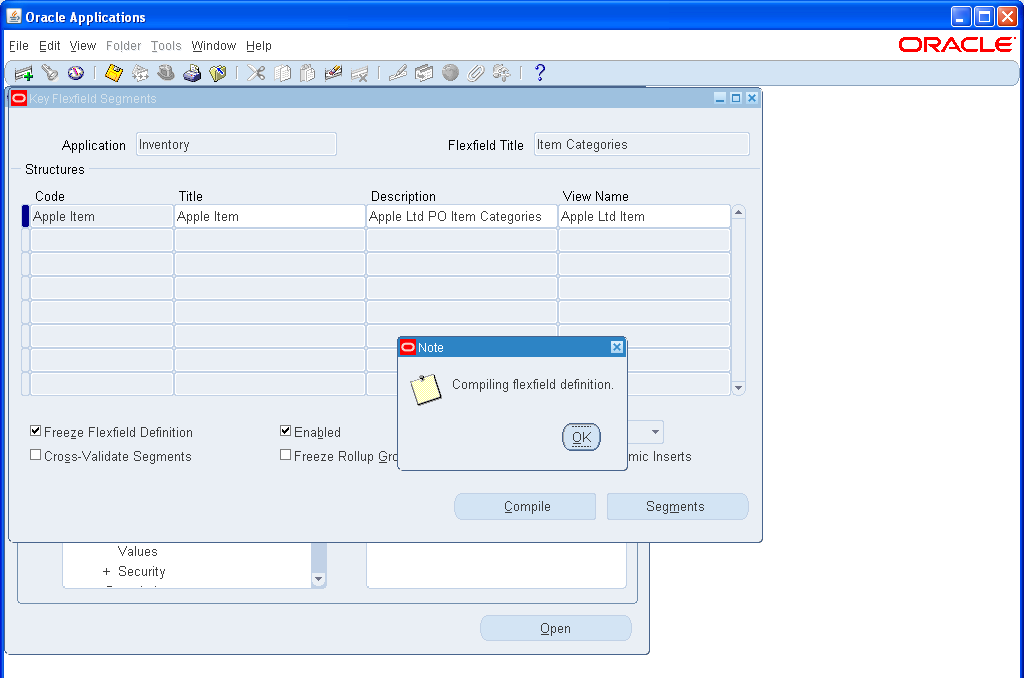Expand the Security tree node

(108, 571)
